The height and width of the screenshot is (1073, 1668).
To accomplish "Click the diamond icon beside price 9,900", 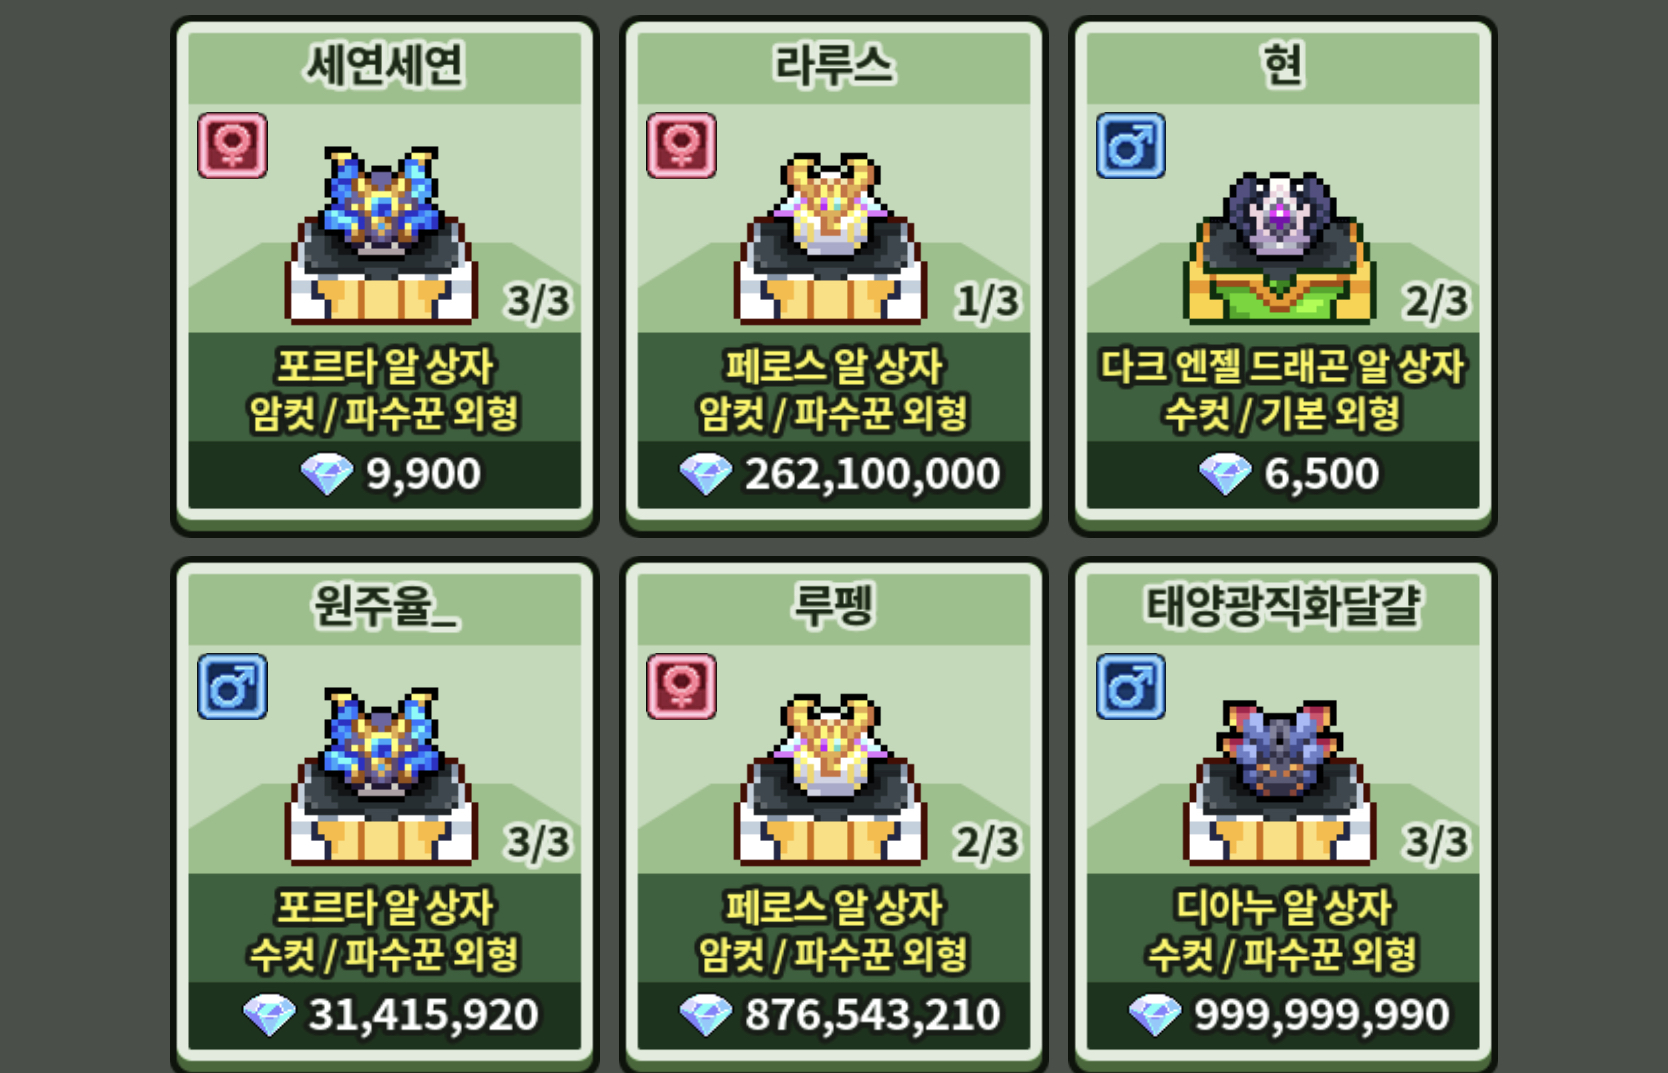I will tap(327, 474).
